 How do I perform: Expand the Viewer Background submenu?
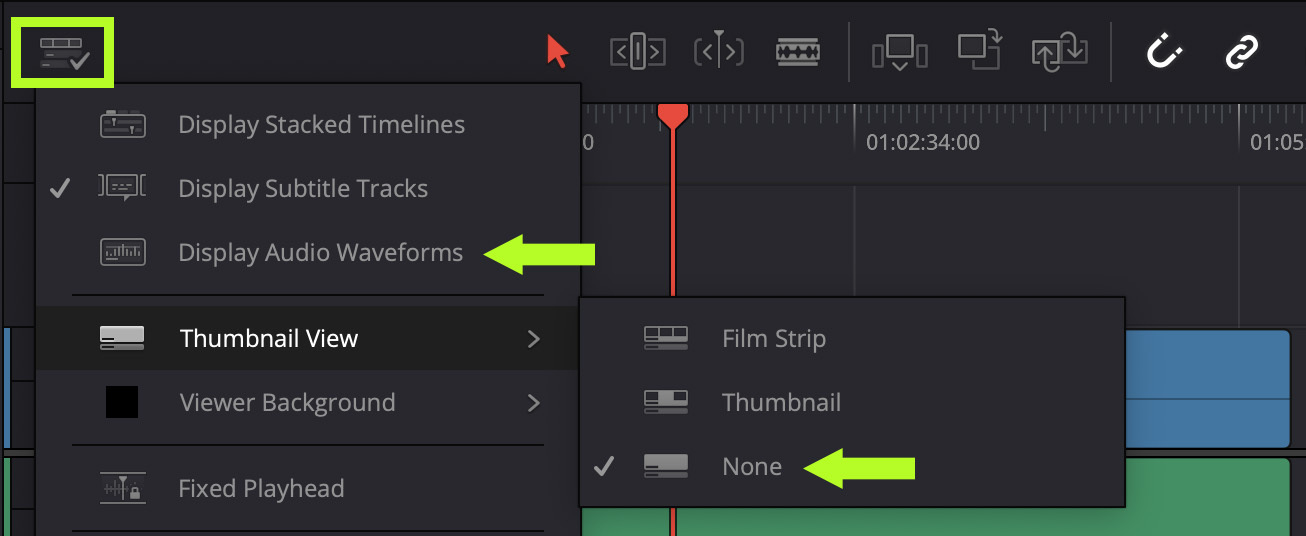pyautogui.click(x=287, y=403)
